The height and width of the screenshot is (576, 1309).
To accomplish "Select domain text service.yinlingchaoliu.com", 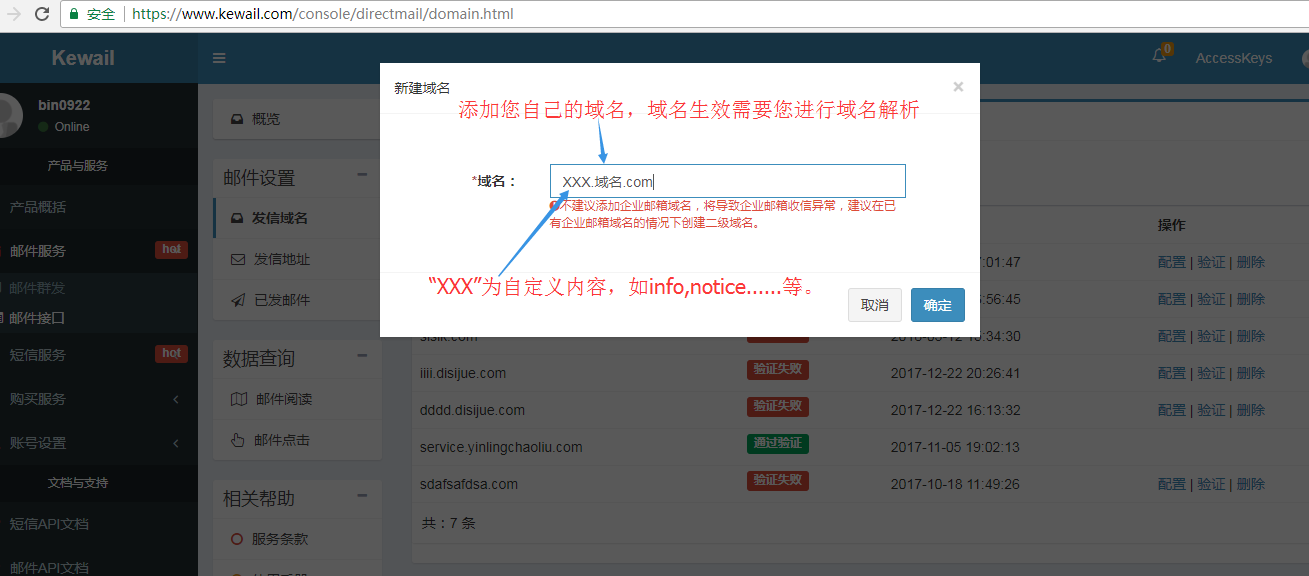I will click(501, 447).
